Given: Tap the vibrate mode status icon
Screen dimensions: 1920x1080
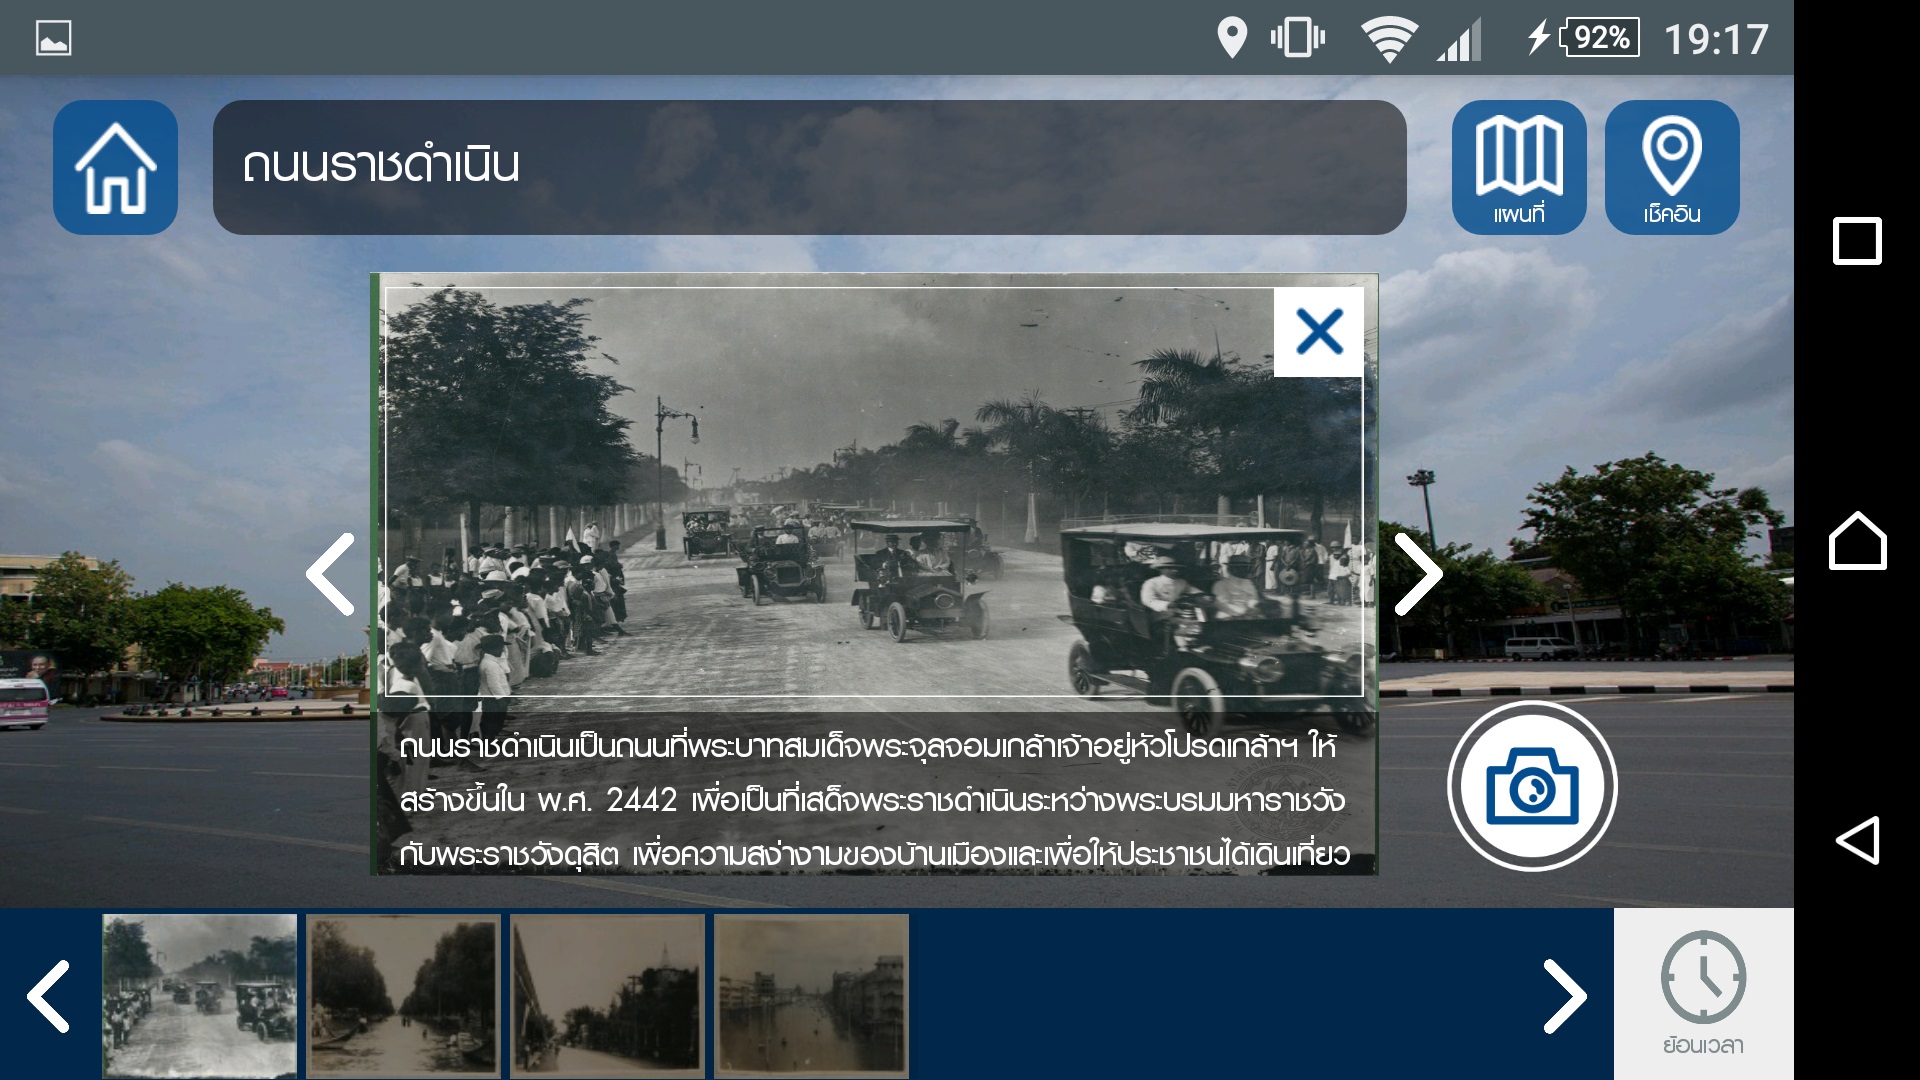Looking at the screenshot, I should [x=1298, y=39].
